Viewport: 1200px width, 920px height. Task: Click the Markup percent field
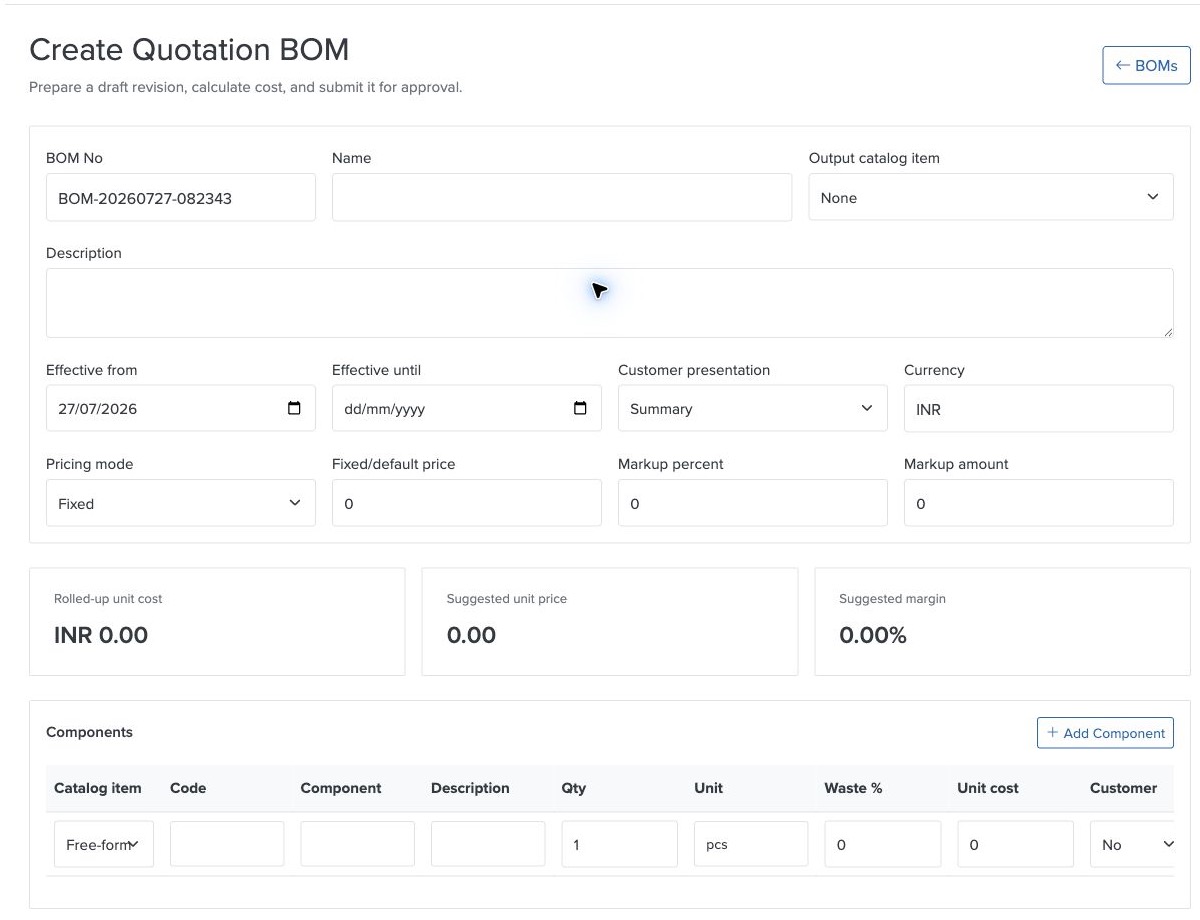[x=753, y=503]
